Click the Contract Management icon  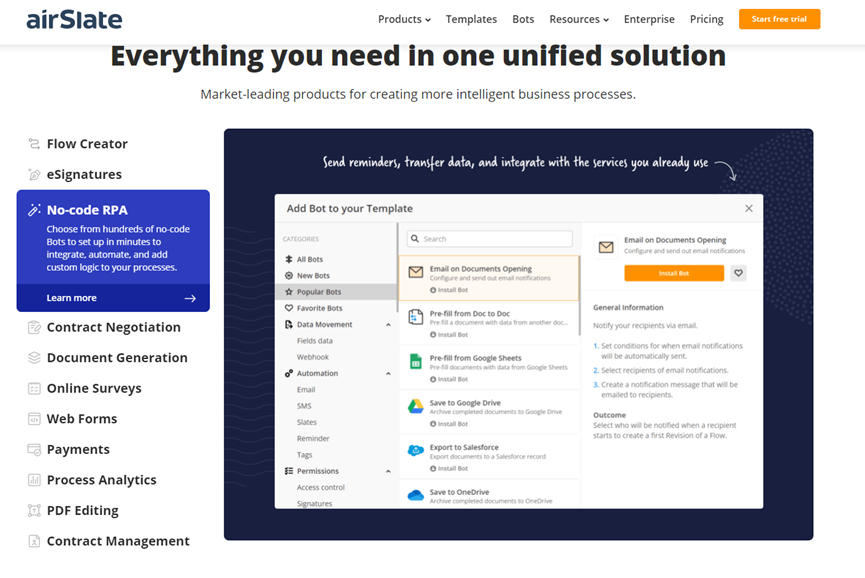[34, 542]
